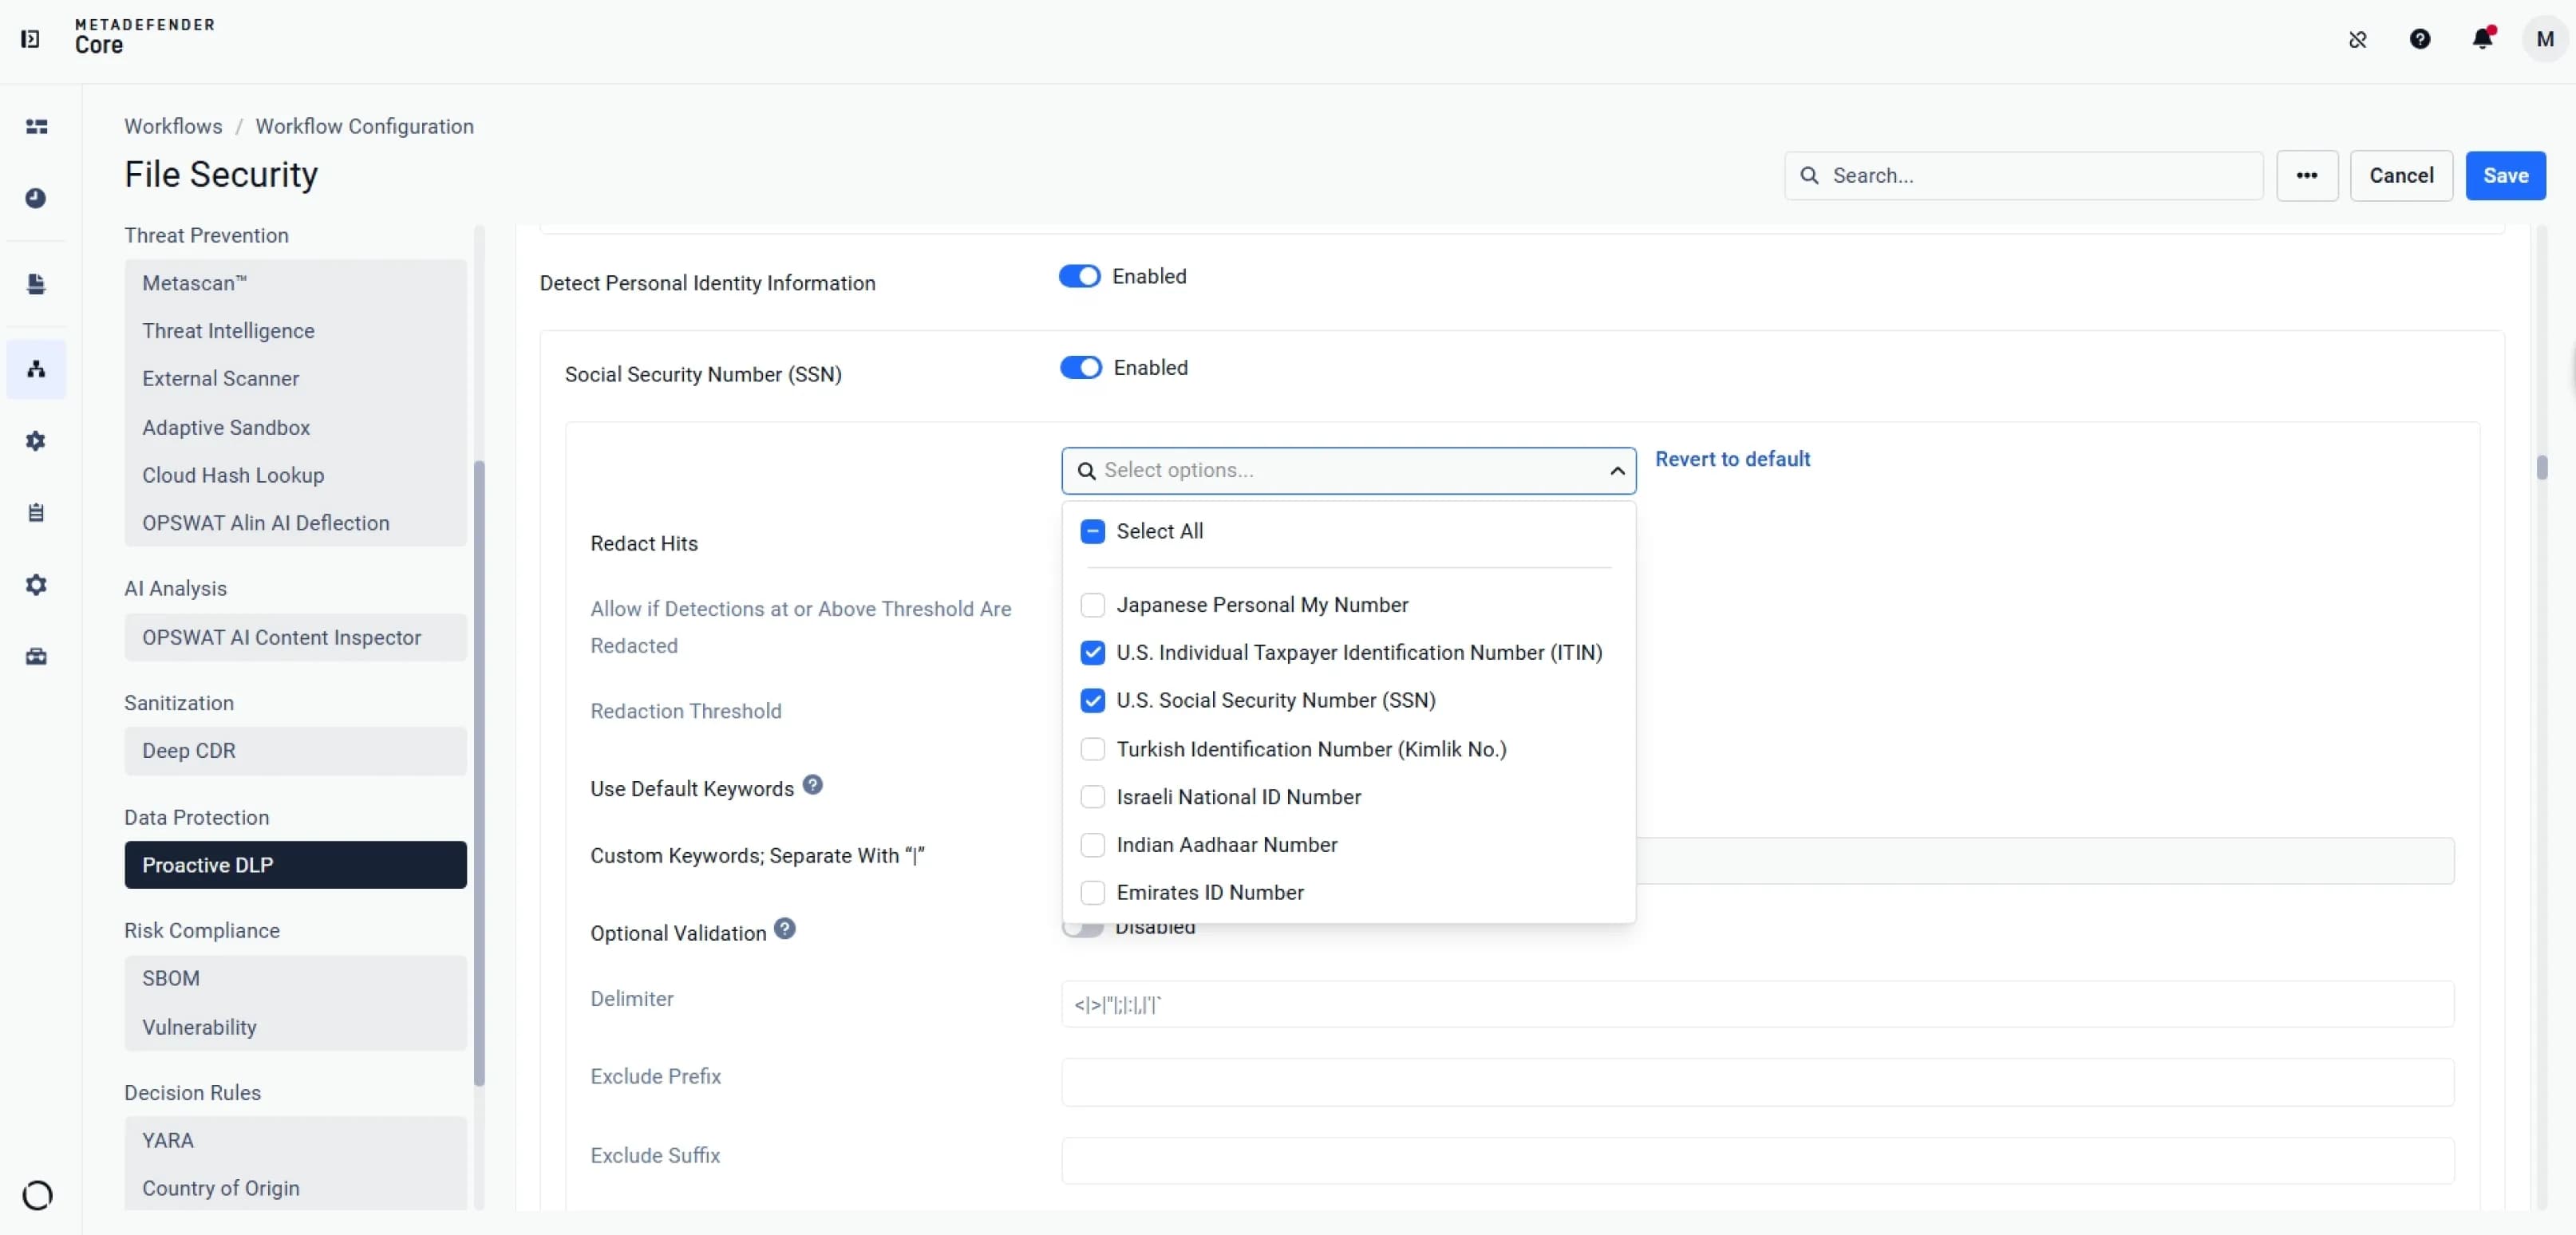Open the user avatar M menu
Image resolution: width=2576 pixels, height=1235 pixels.
pyautogui.click(x=2545, y=39)
